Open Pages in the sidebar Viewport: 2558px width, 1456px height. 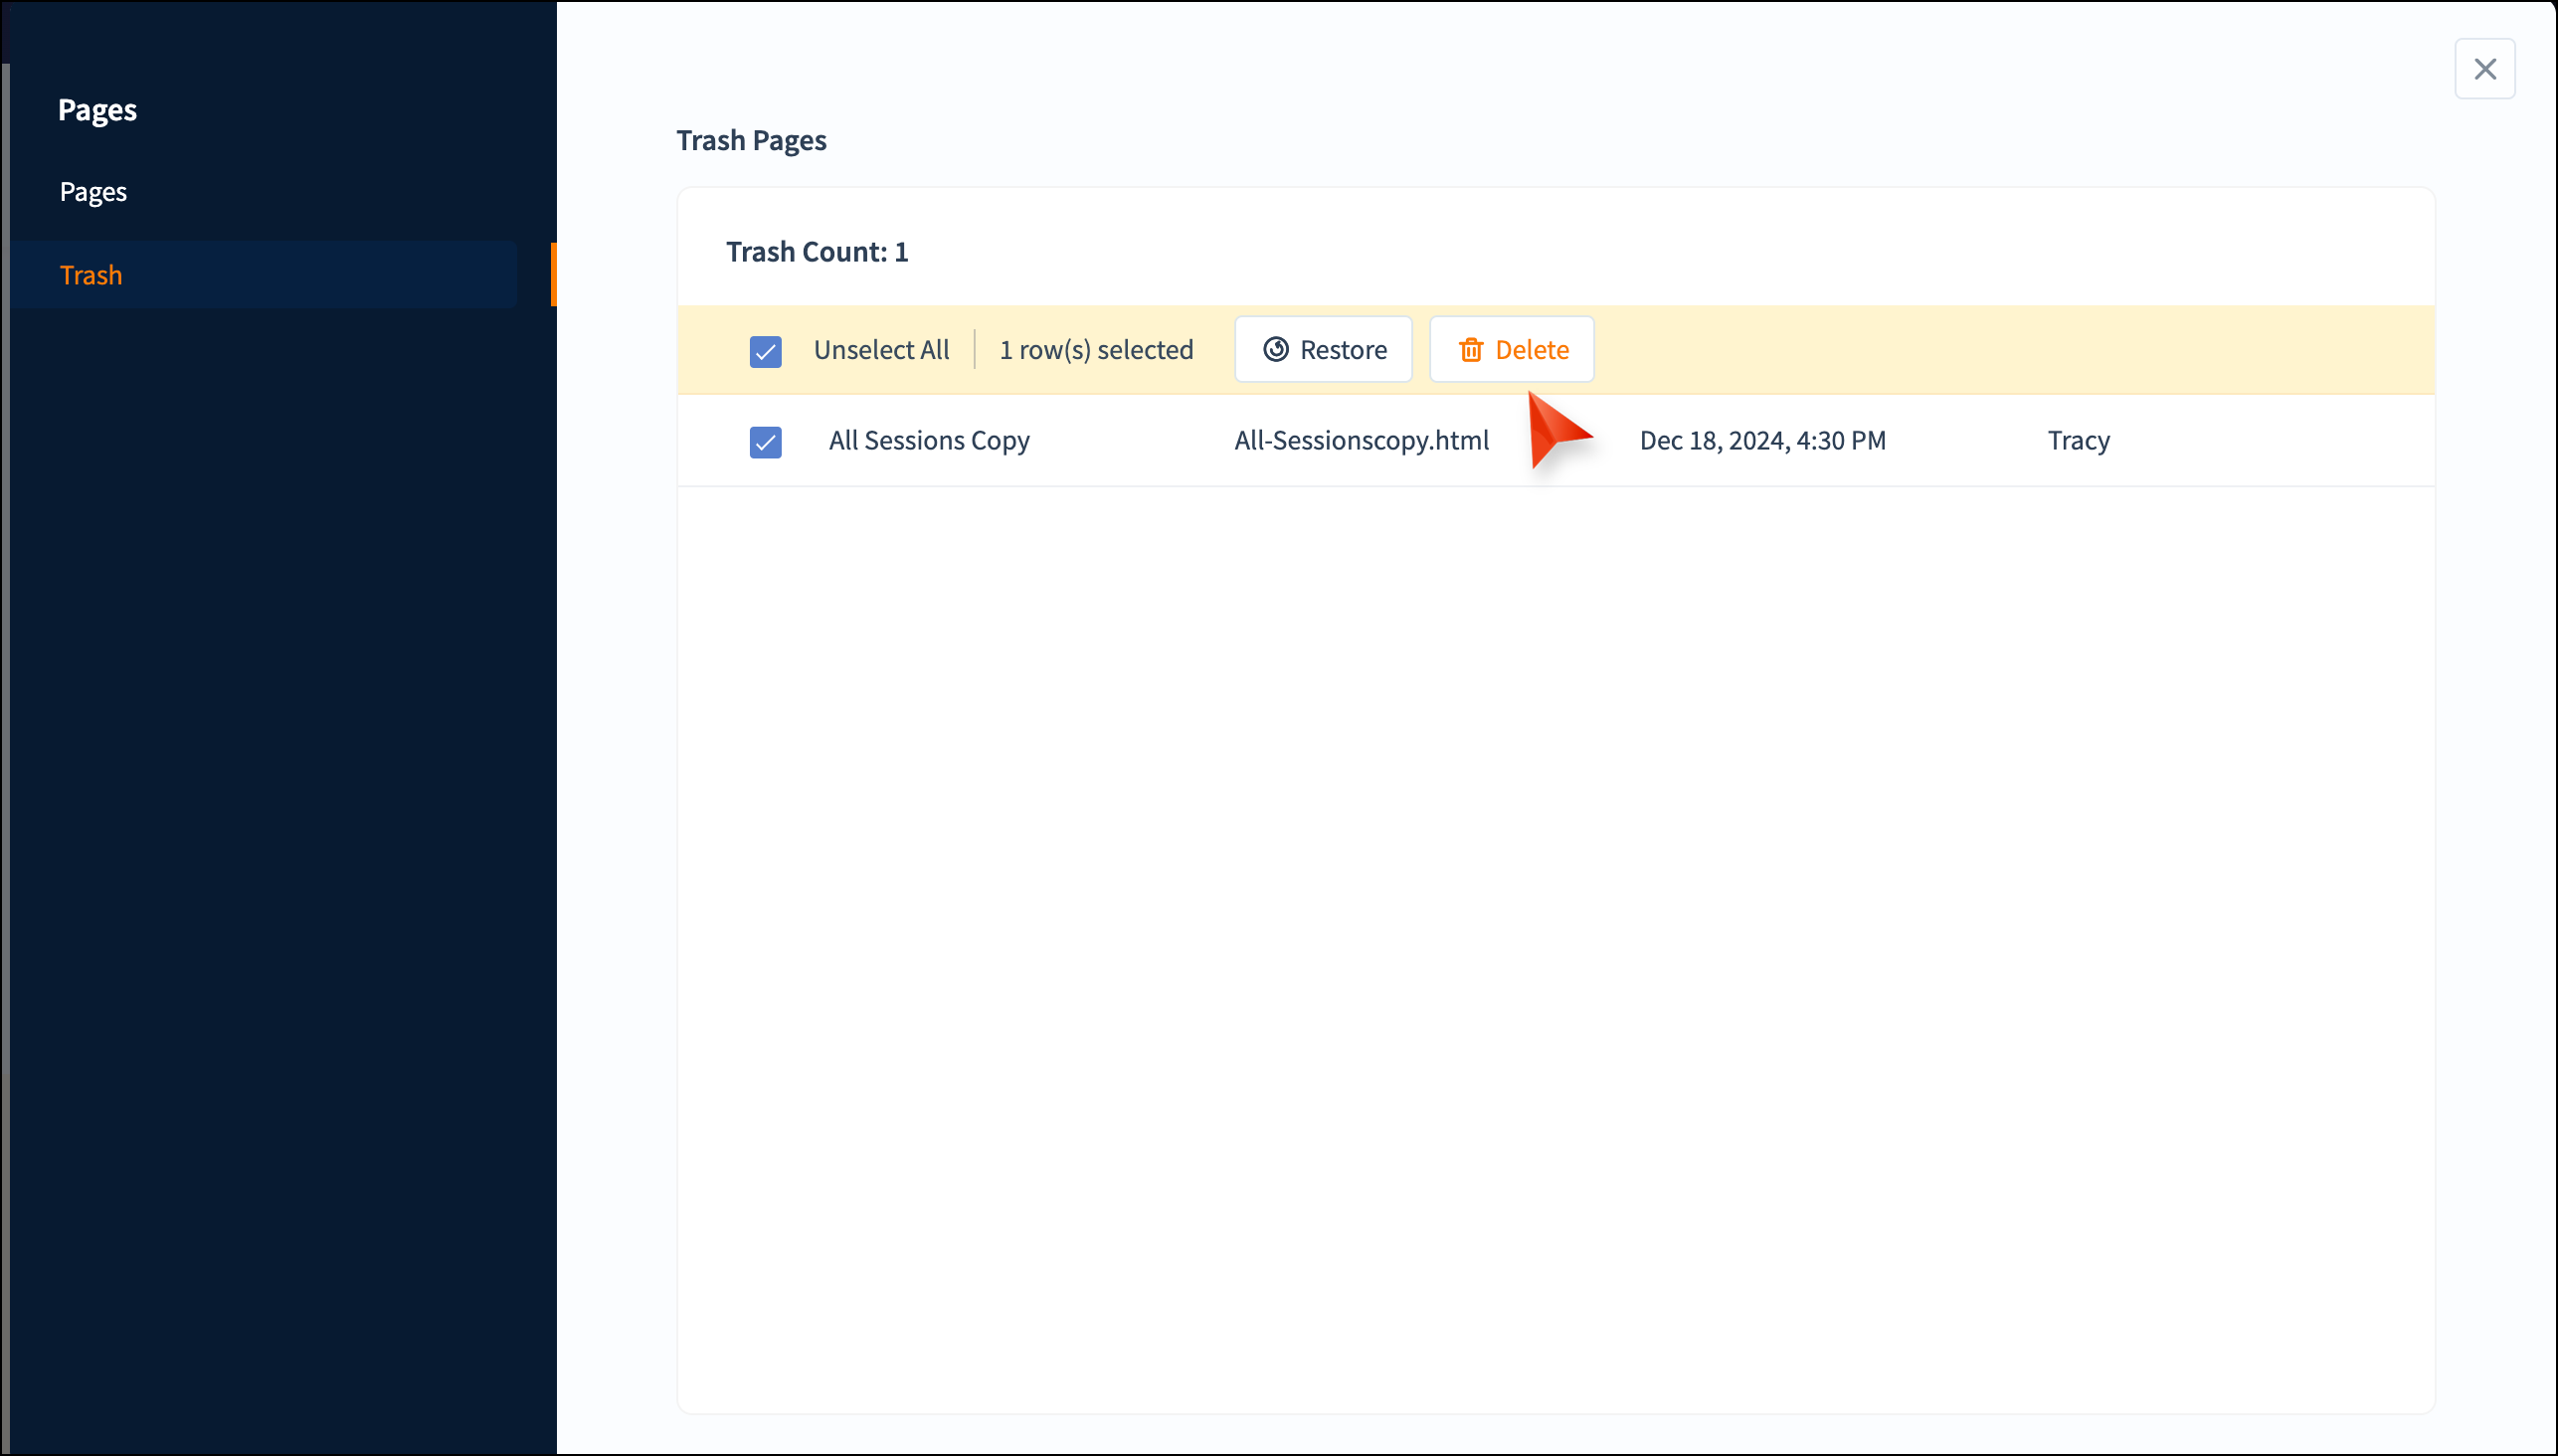(93, 191)
